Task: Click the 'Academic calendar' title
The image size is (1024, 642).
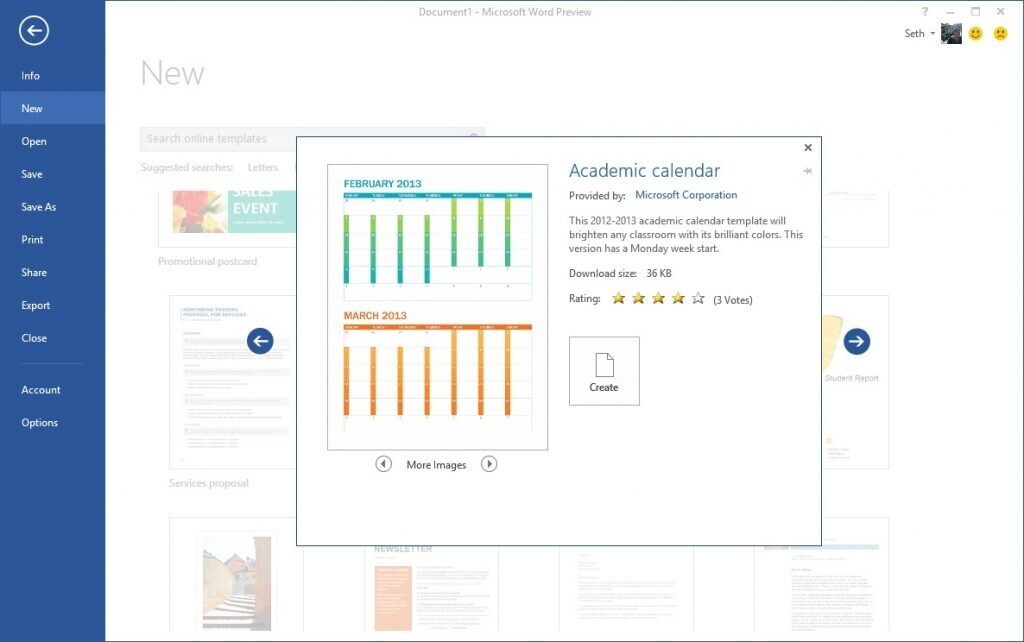Action: pos(644,170)
